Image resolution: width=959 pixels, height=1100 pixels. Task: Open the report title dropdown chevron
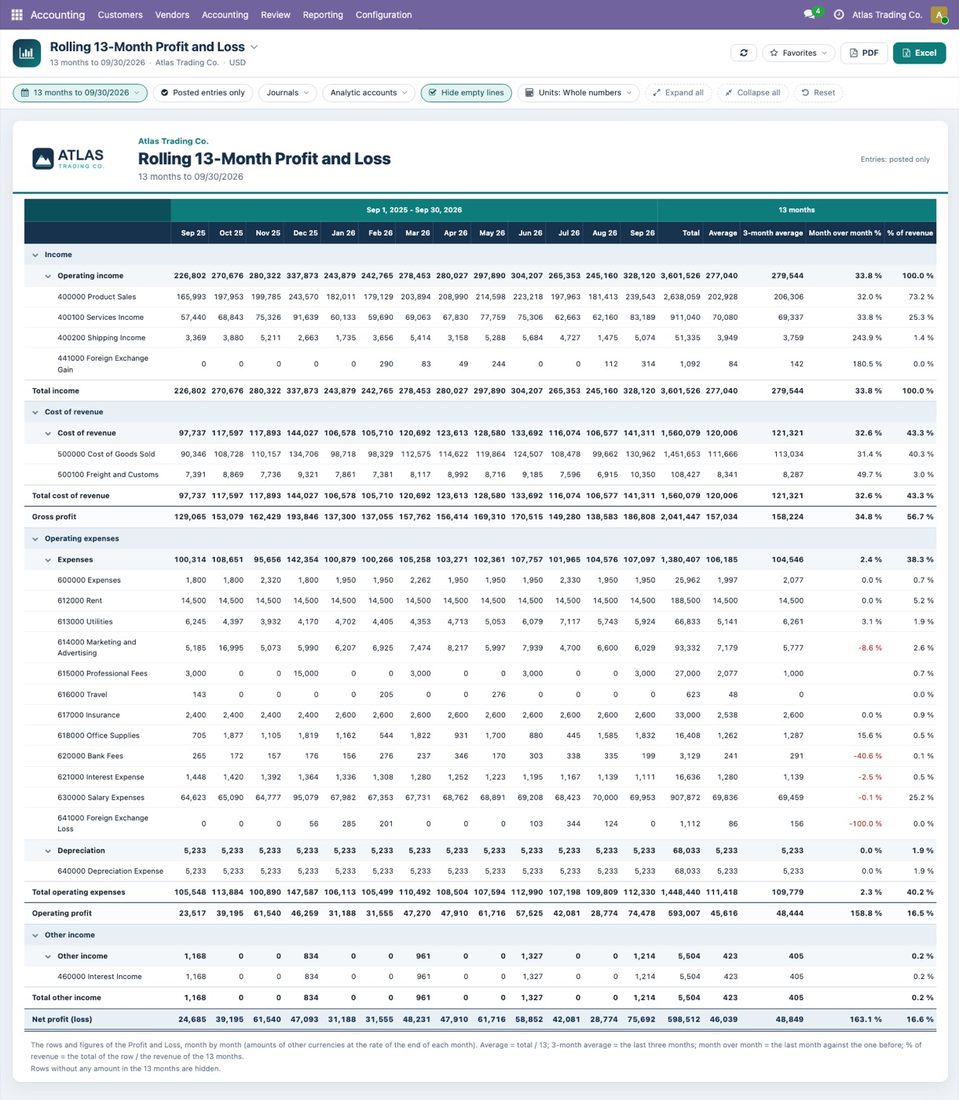coord(254,47)
